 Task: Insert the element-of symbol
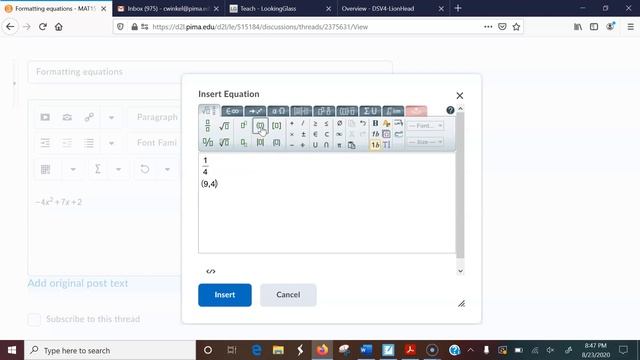pos(315,134)
